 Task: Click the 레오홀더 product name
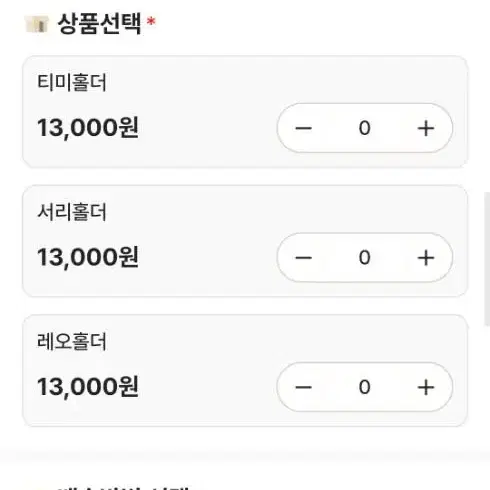pyautogui.click(x=72, y=342)
